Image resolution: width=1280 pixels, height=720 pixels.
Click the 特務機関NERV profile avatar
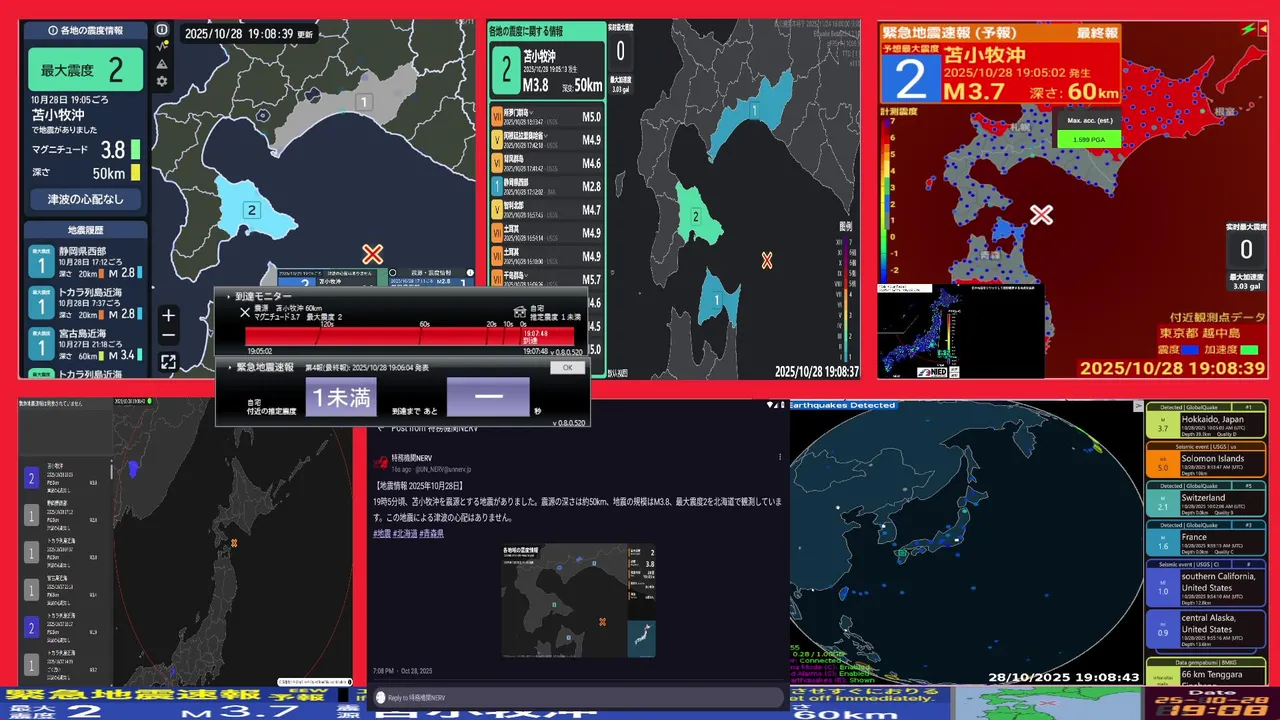[381, 463]
